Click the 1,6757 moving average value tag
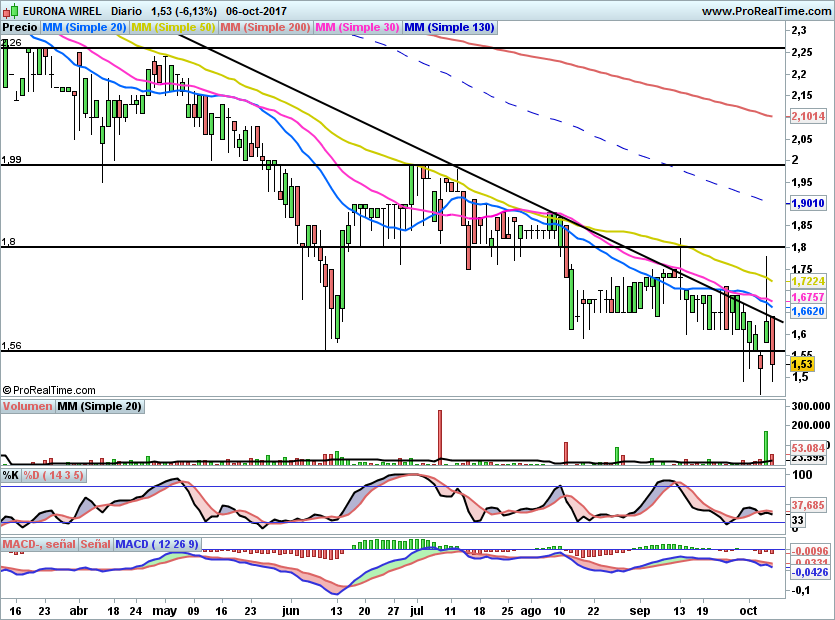 pyautogui.click(x=808, y=297)
